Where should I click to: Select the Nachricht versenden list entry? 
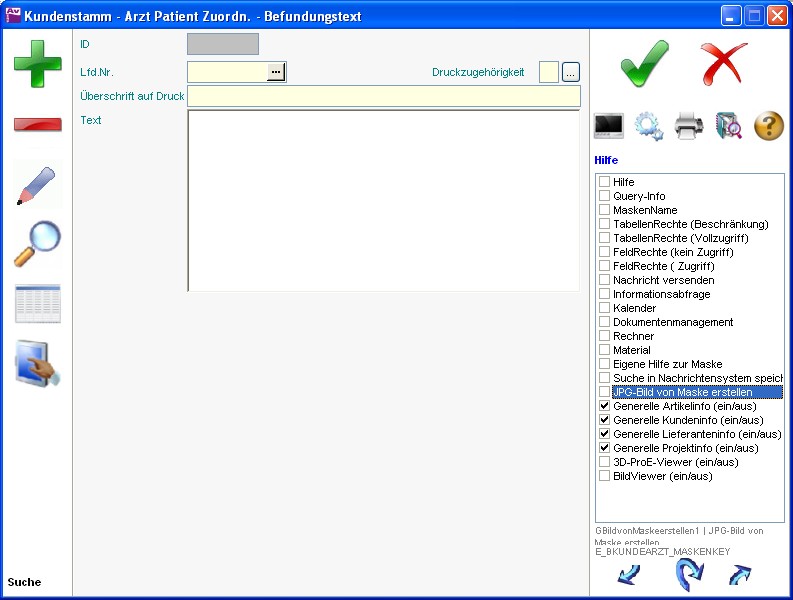tap(663, 280)
